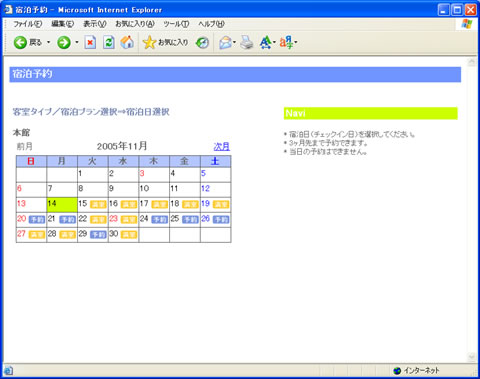Click the Navi panel heading

click(371, 113)
